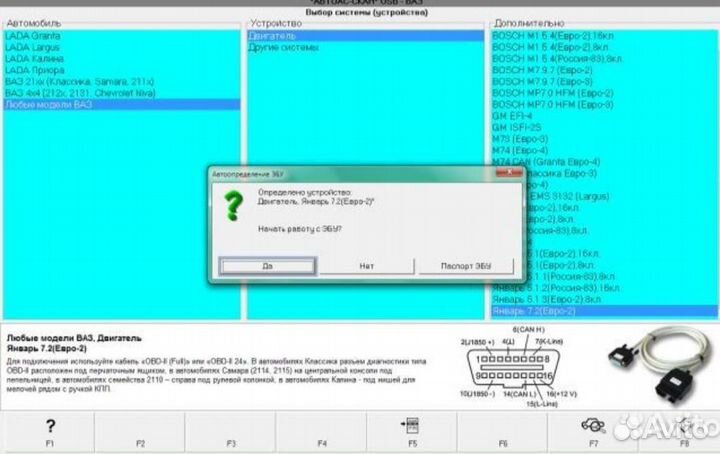
Task: Select Январь 7.2(Евро-2) in Дополнительно list
Action: (533, 311)
